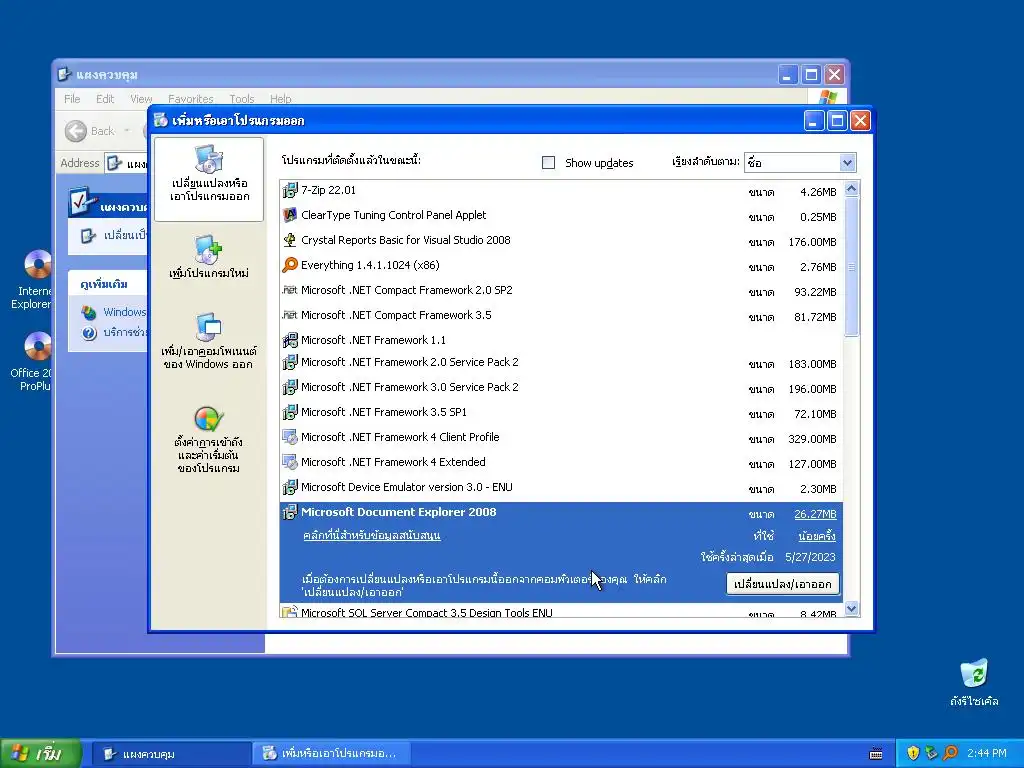Click the 26.27MB size link

[x=815, y=514]
